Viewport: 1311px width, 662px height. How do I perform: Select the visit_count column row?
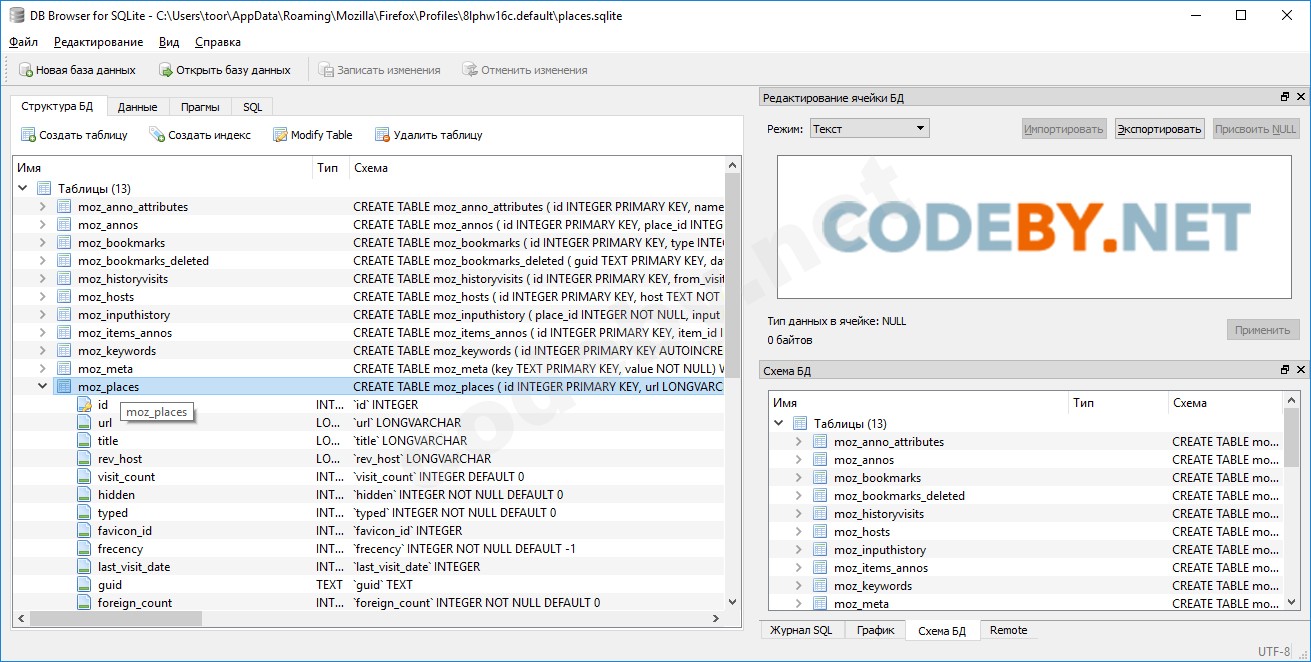126,477
